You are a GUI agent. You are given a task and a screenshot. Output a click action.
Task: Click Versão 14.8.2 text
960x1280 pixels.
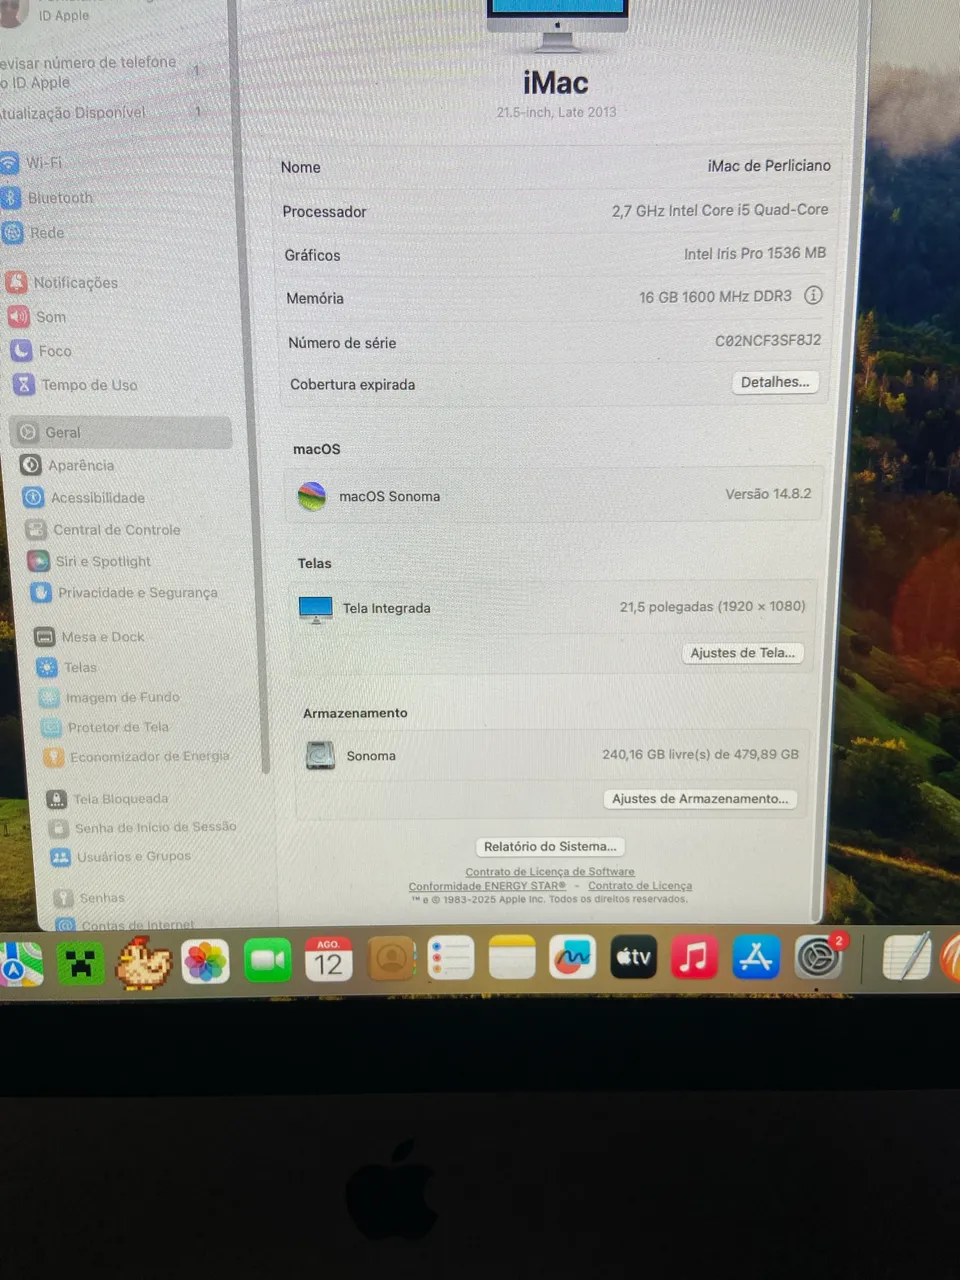[x=768, y=494]
